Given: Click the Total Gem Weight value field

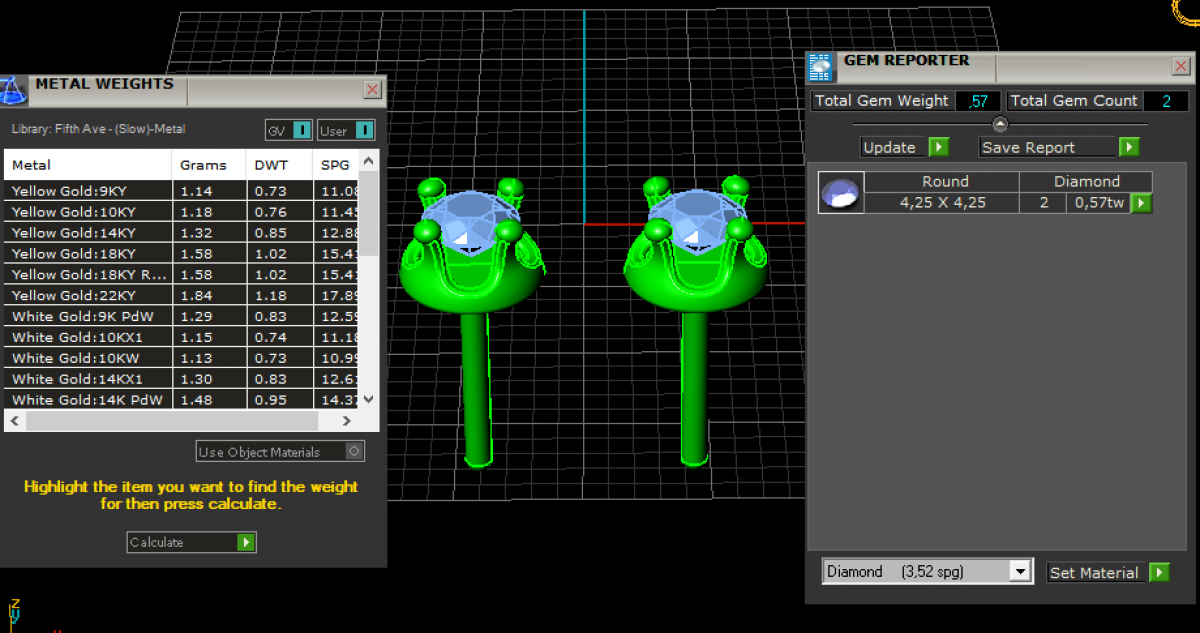Looking at the screenshot, I should point(978,101).
